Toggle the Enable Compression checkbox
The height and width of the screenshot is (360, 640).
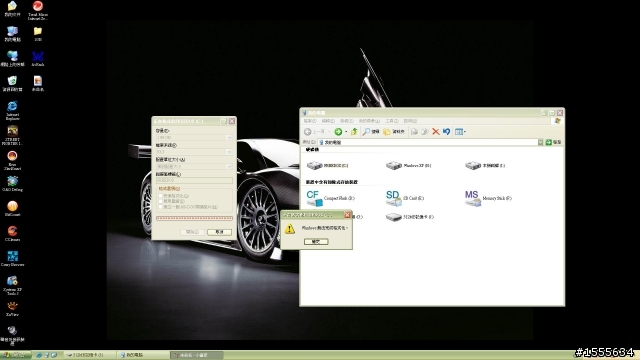[160, 201]
